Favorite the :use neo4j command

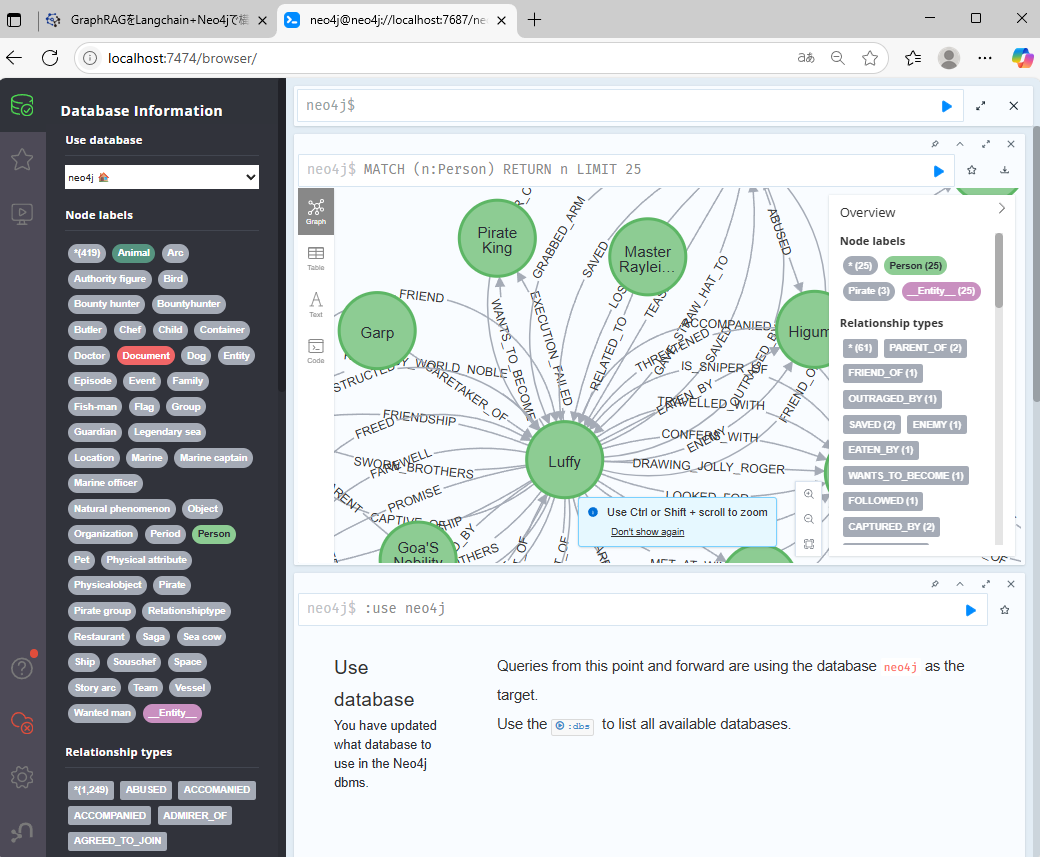1005,610
